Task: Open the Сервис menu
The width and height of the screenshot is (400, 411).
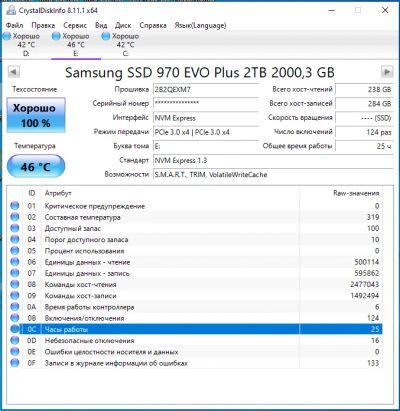Action: point(75,25)
